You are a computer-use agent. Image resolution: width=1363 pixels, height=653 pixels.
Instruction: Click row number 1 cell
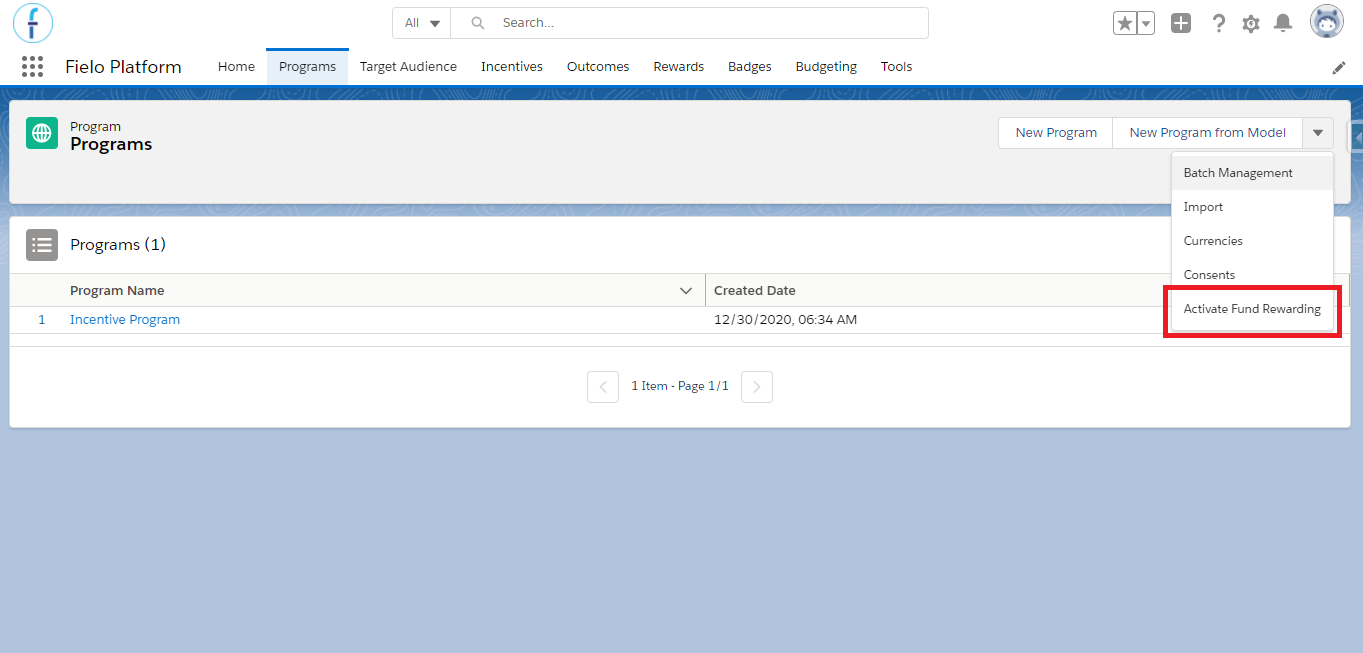[42, 320]
